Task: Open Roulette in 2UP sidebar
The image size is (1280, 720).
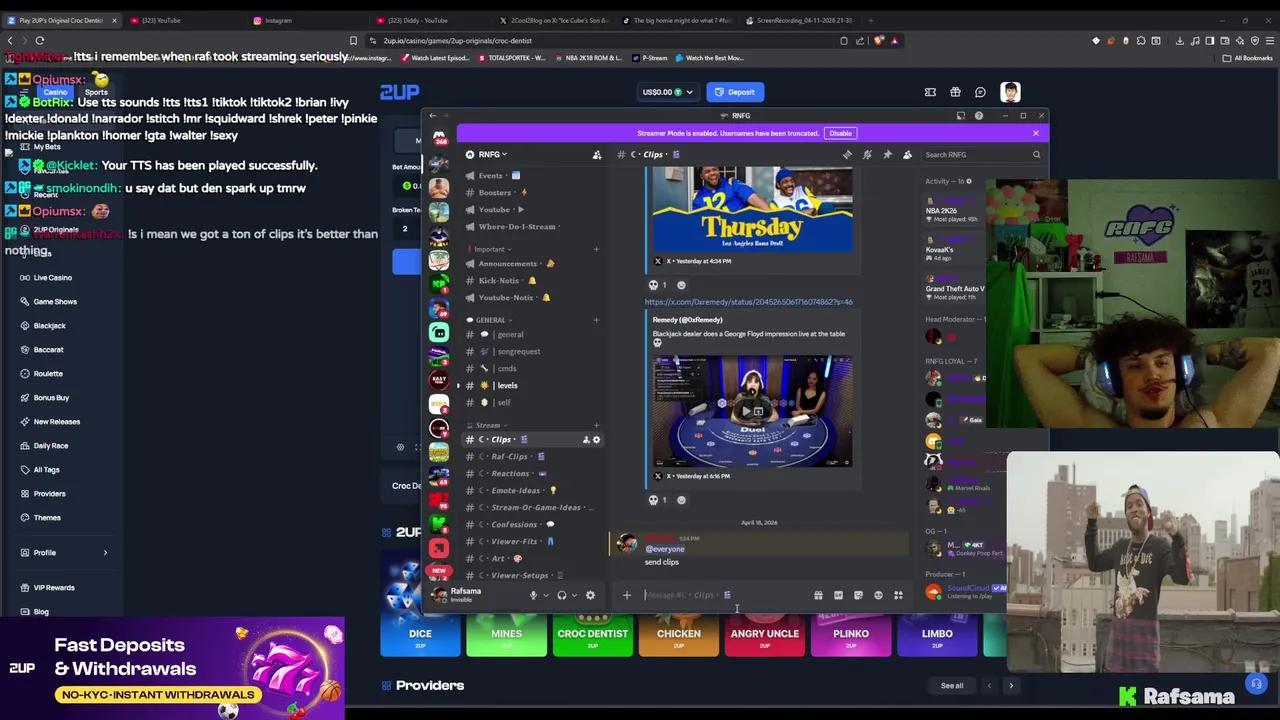Action: [x=48, y=373]
